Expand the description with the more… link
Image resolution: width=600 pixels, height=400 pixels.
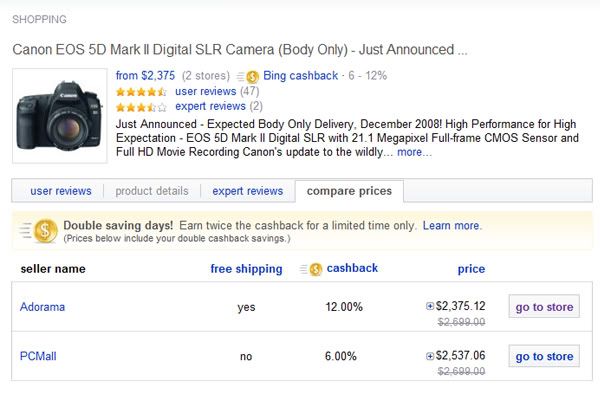click(x=414, y=152)
